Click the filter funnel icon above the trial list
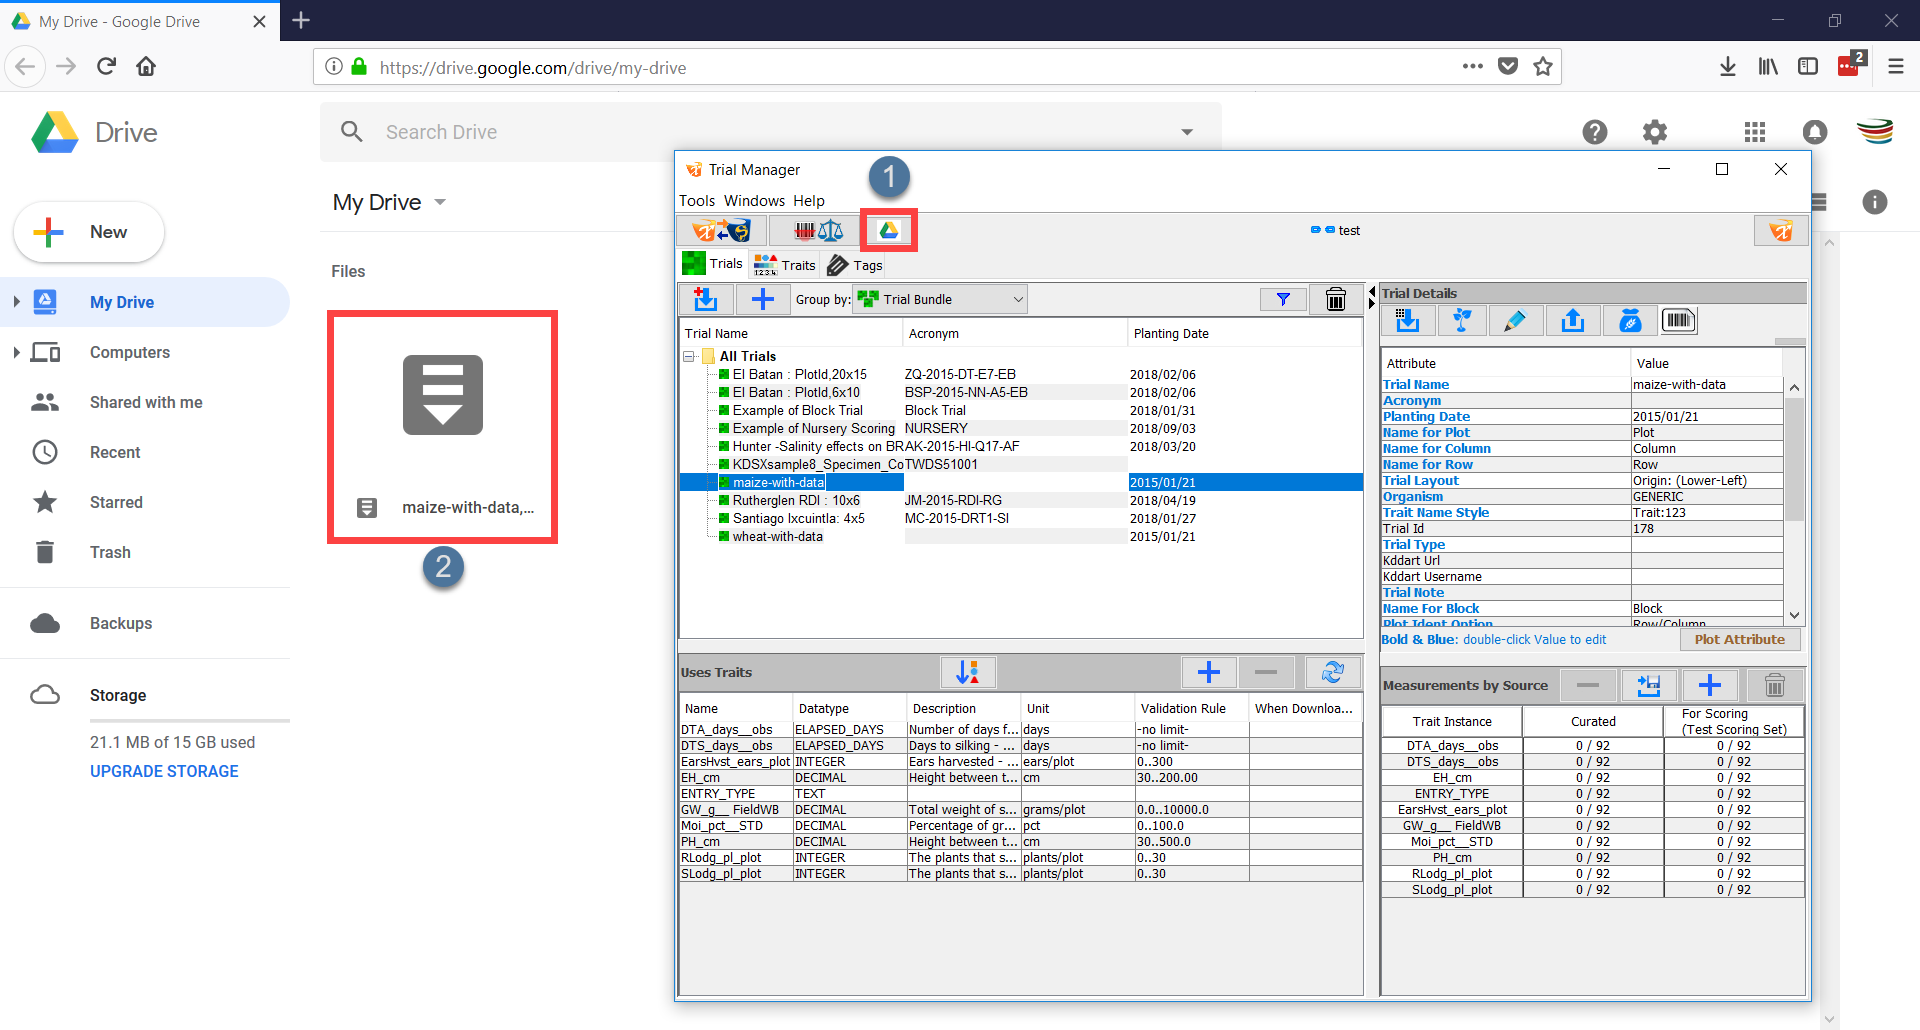Viewport: 1920px width, 1030px height. 1283,299
